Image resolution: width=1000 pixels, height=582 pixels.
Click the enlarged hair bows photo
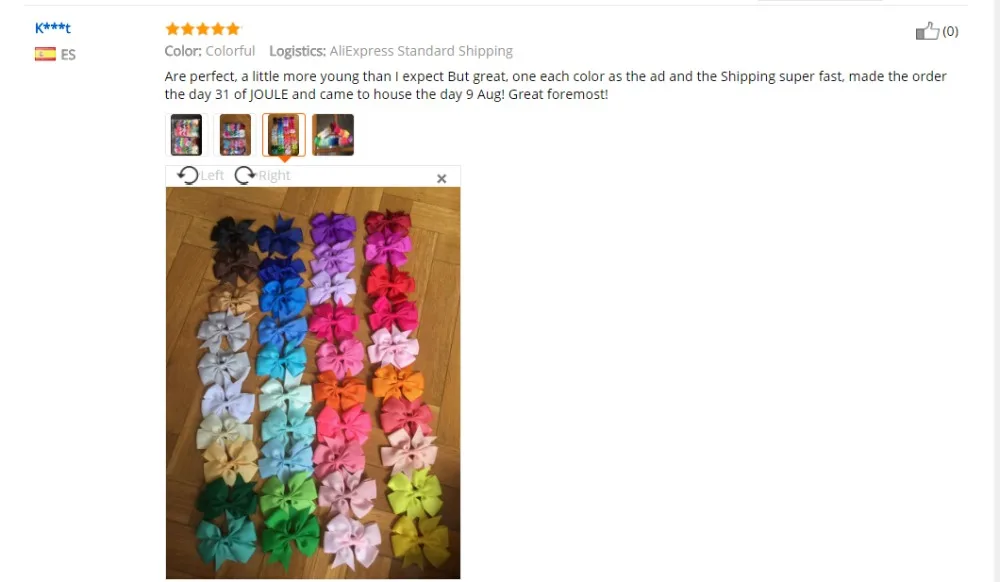point(313,382)
